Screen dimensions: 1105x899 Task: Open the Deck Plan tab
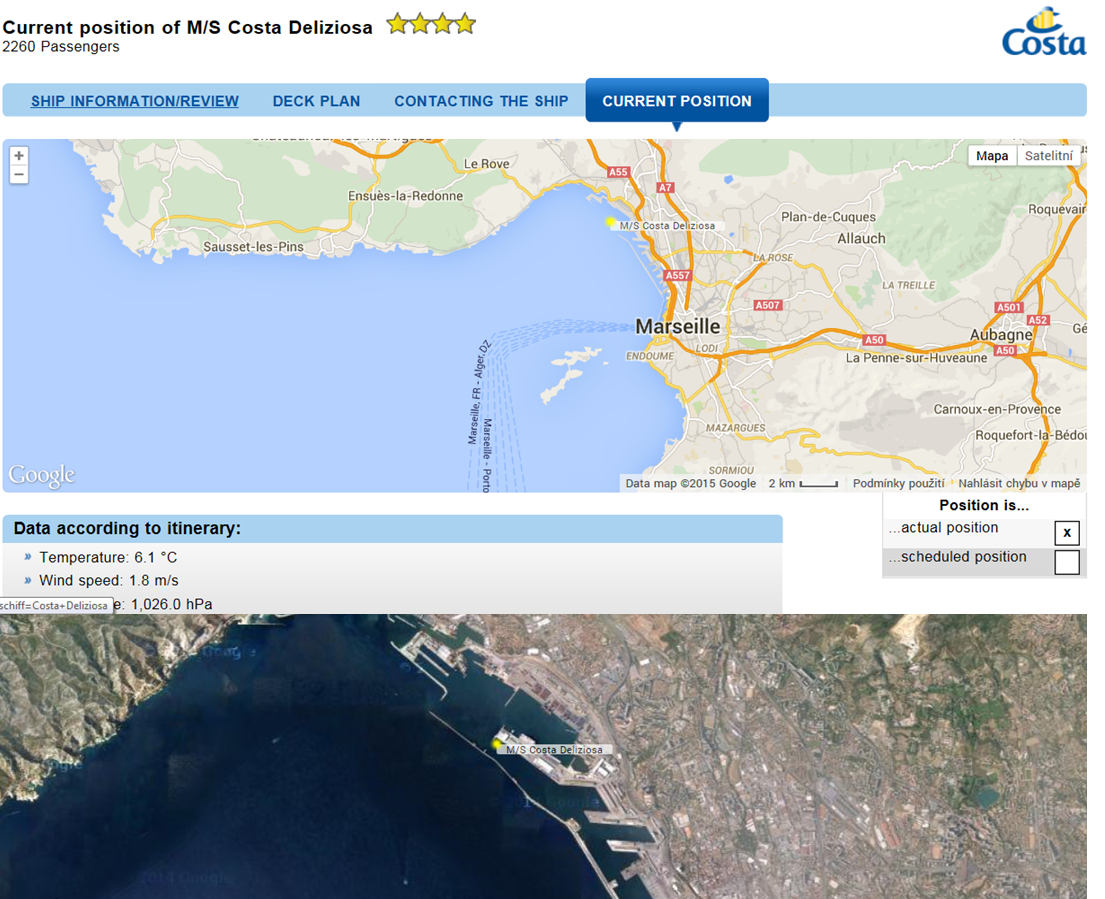point(316,101)
